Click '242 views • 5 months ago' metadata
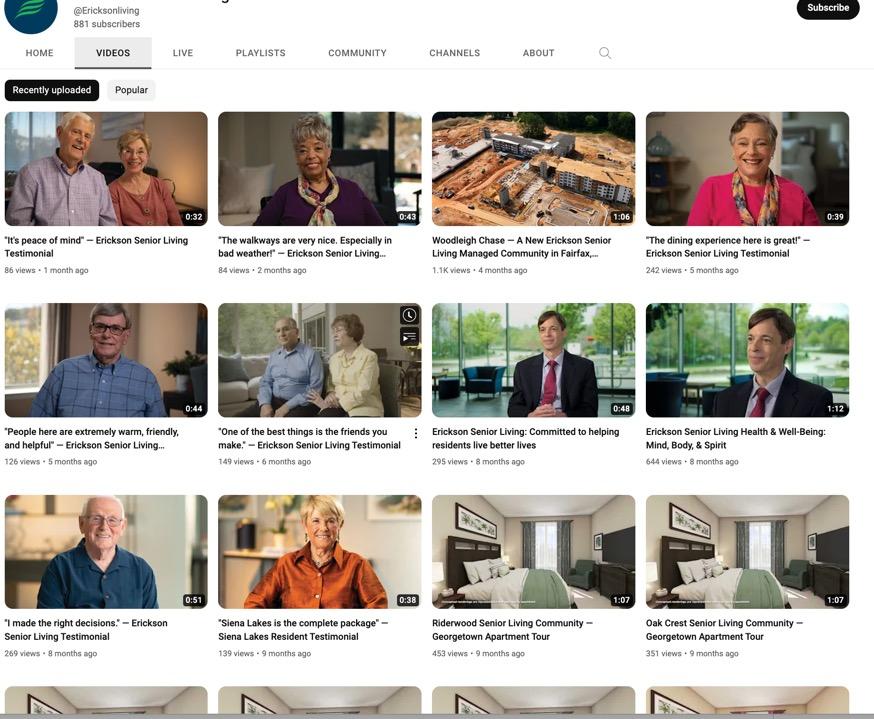874x719 pixels. click(692, 270)
